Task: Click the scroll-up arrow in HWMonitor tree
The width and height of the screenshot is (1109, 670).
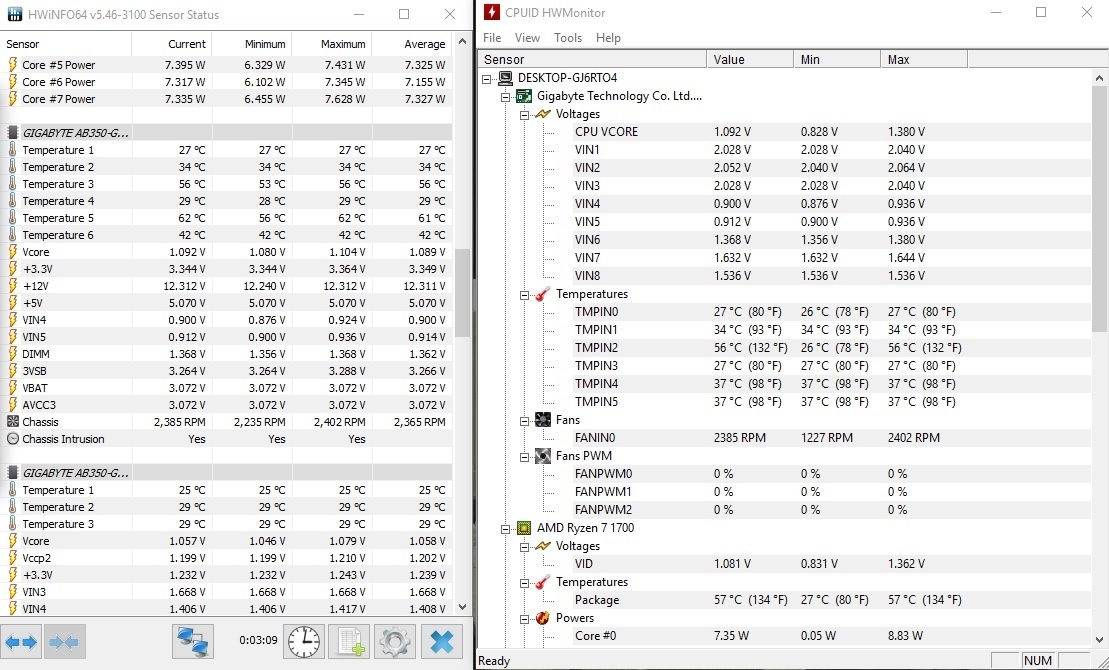Action: [x=1099, y=78]
